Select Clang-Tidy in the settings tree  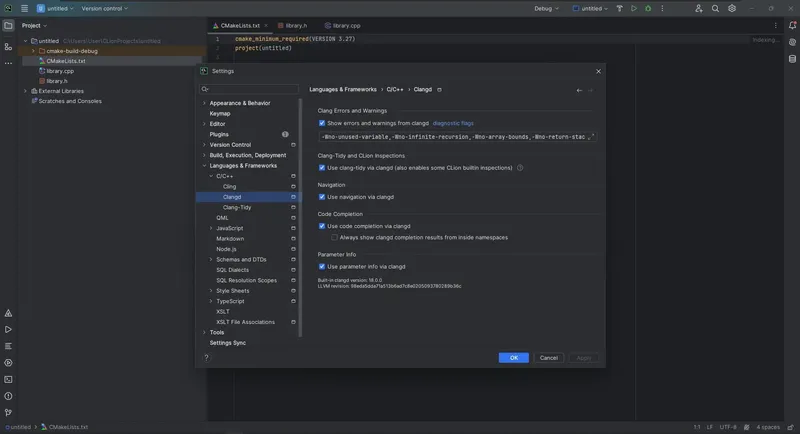click(237, 207)
